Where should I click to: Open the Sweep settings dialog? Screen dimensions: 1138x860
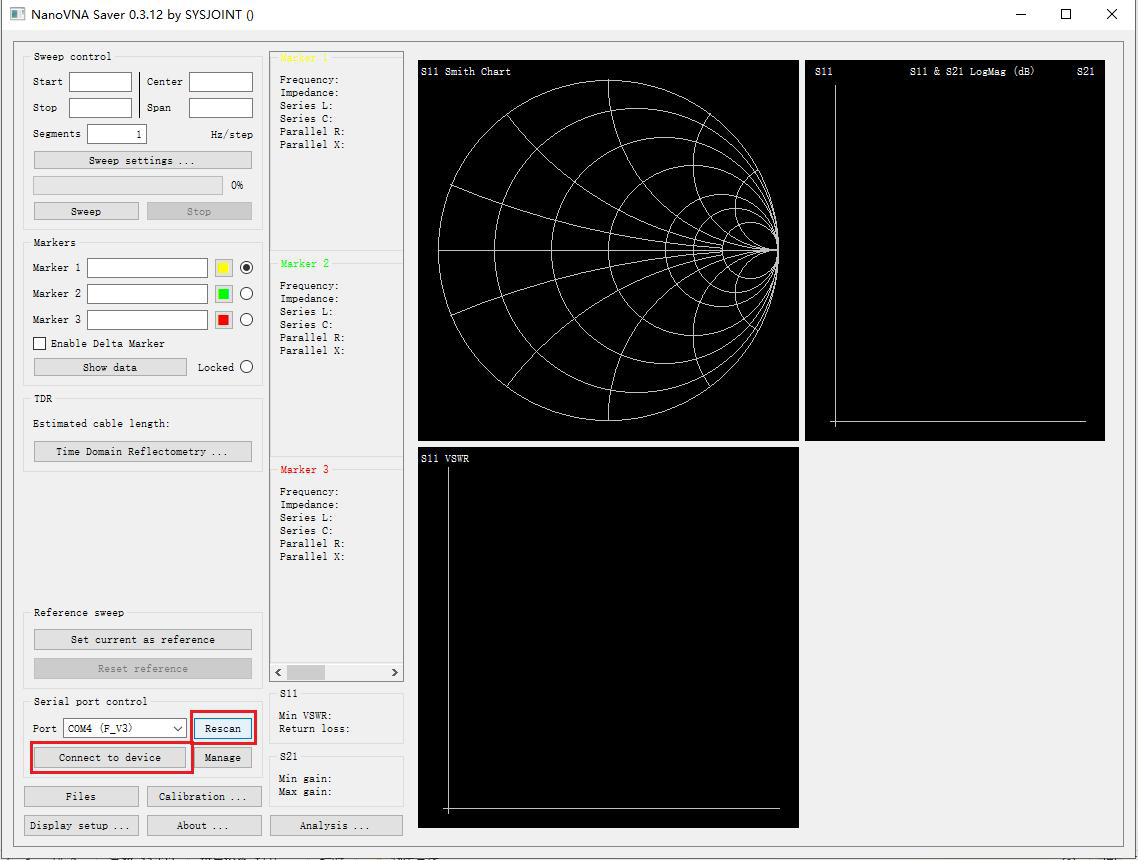(141, 159)
